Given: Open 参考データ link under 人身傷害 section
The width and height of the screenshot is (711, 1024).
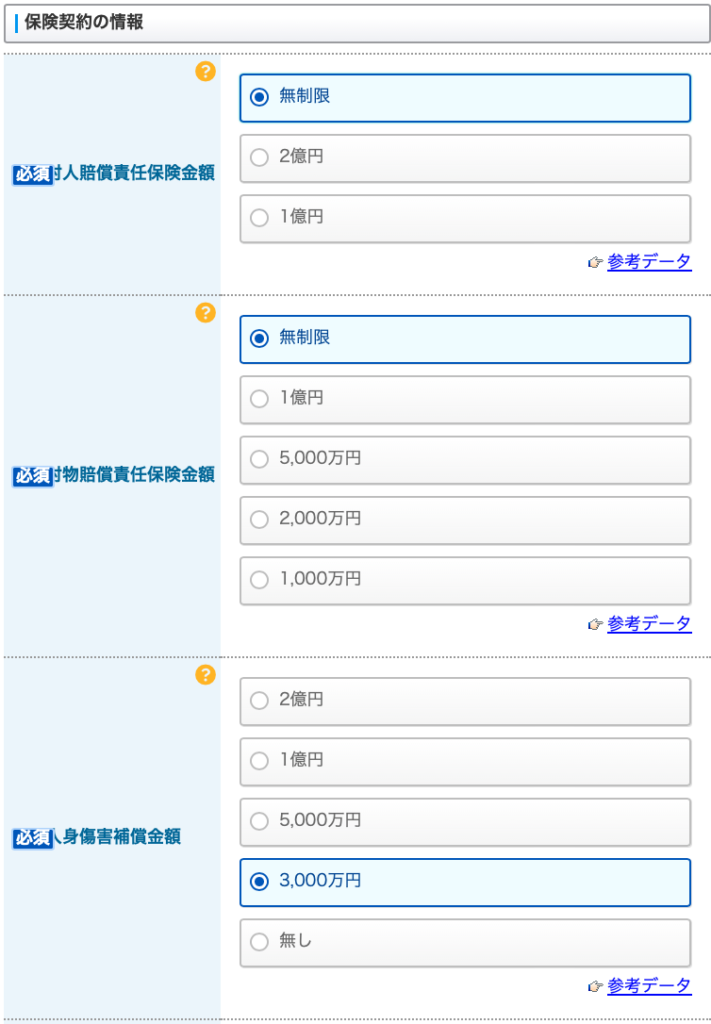Looking at the screenshot, I should pos(649,986).
